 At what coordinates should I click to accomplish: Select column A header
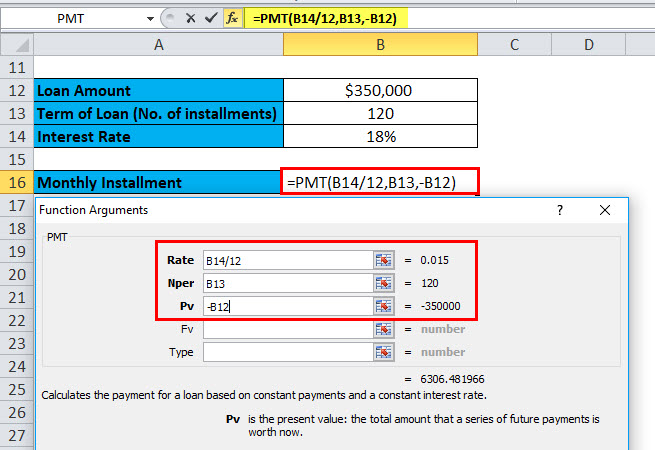click(158, 45)
